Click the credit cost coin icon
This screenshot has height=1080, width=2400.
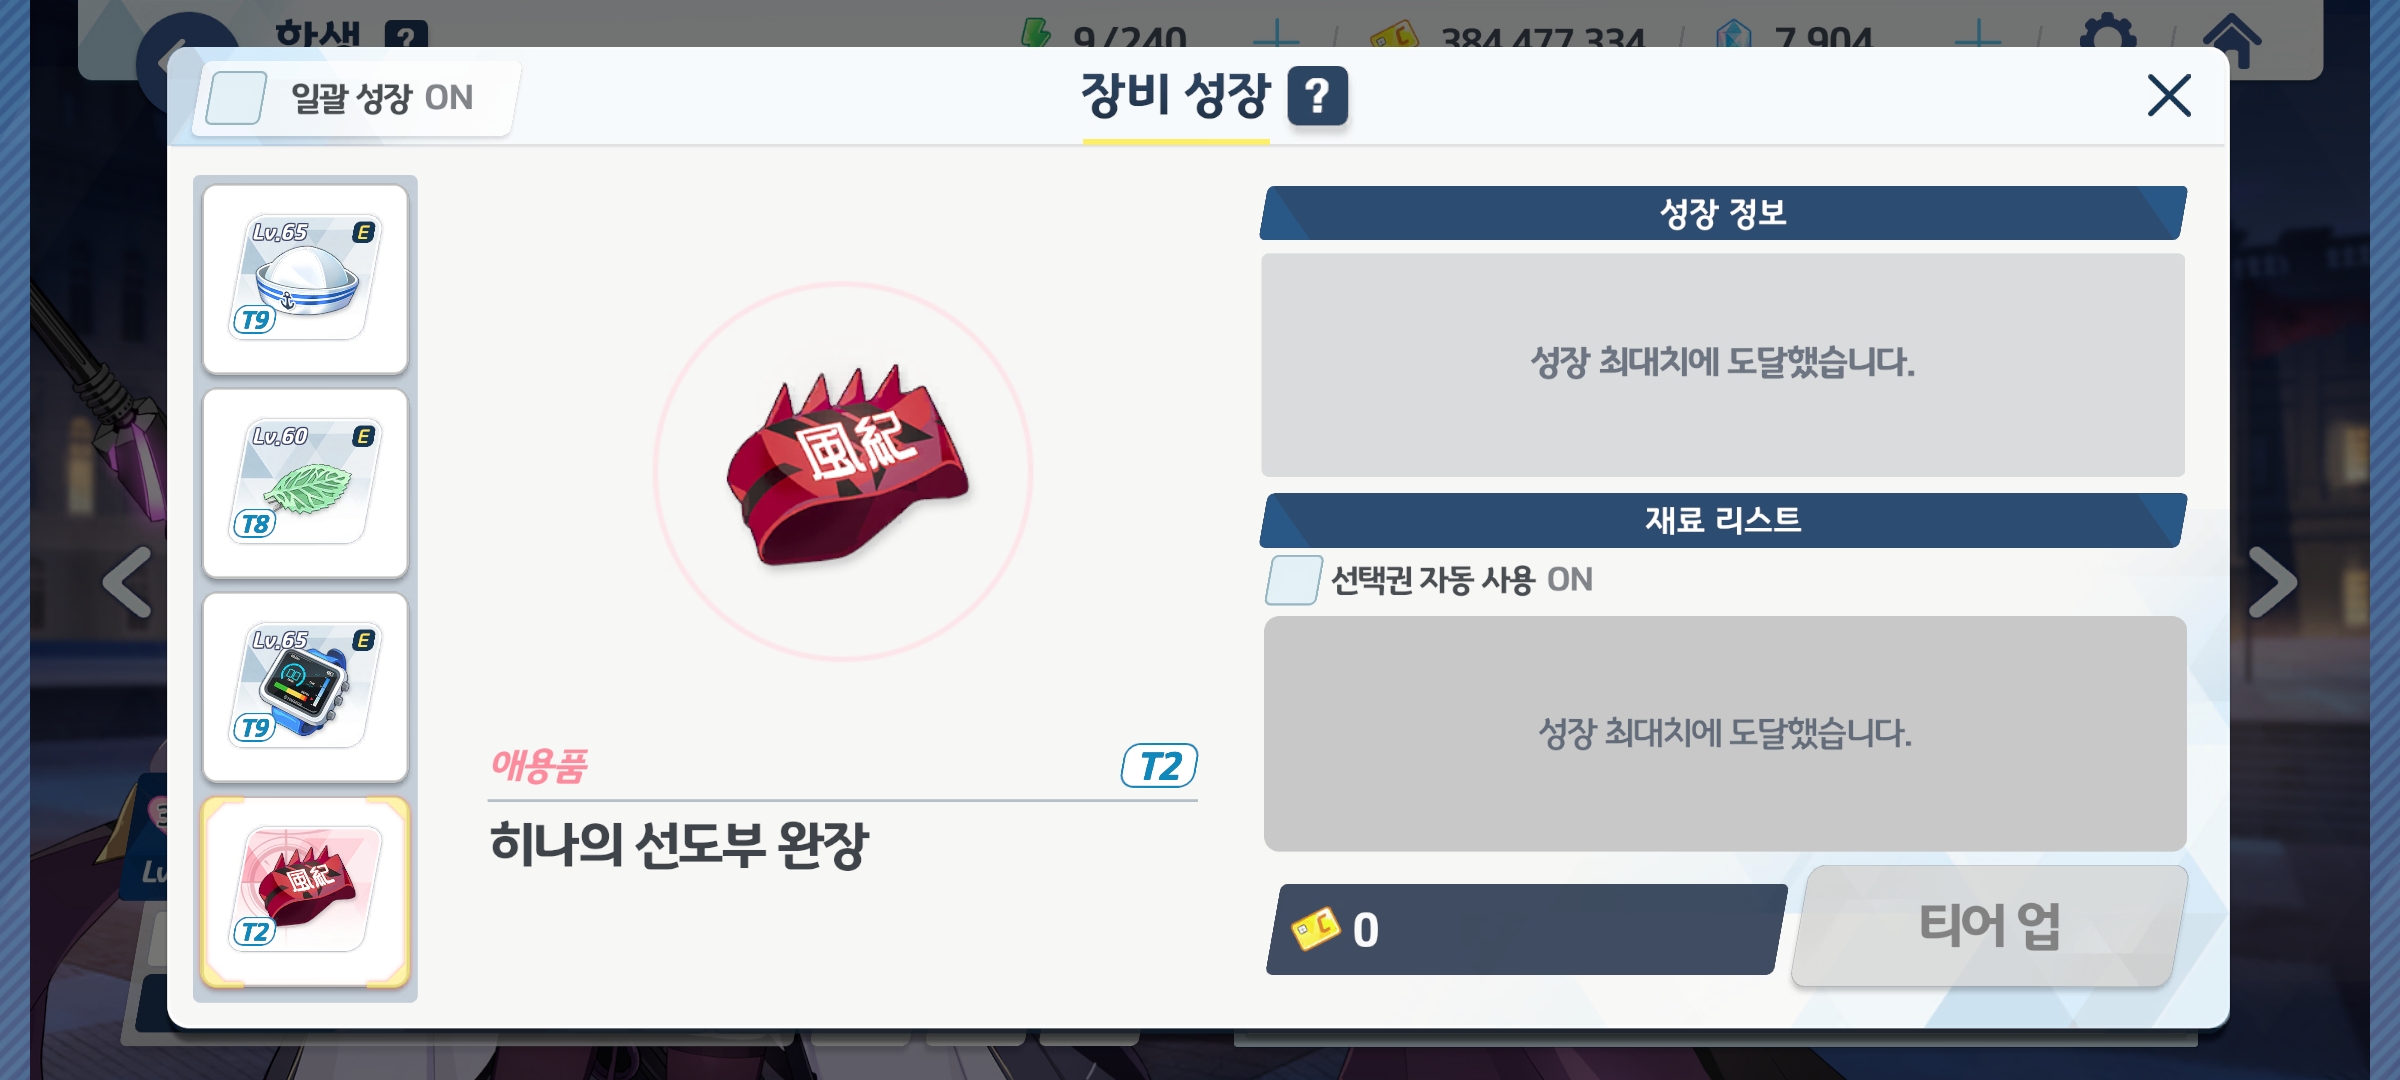click(1315, 929)
